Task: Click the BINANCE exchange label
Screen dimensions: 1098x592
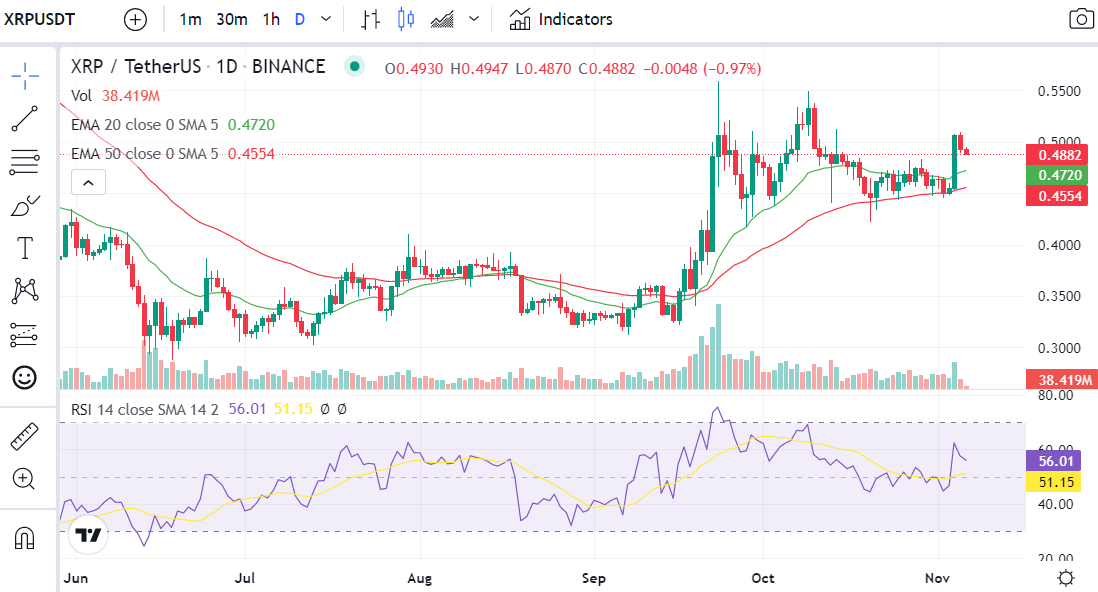Action: pyautogui.click(x=289, y=67)
